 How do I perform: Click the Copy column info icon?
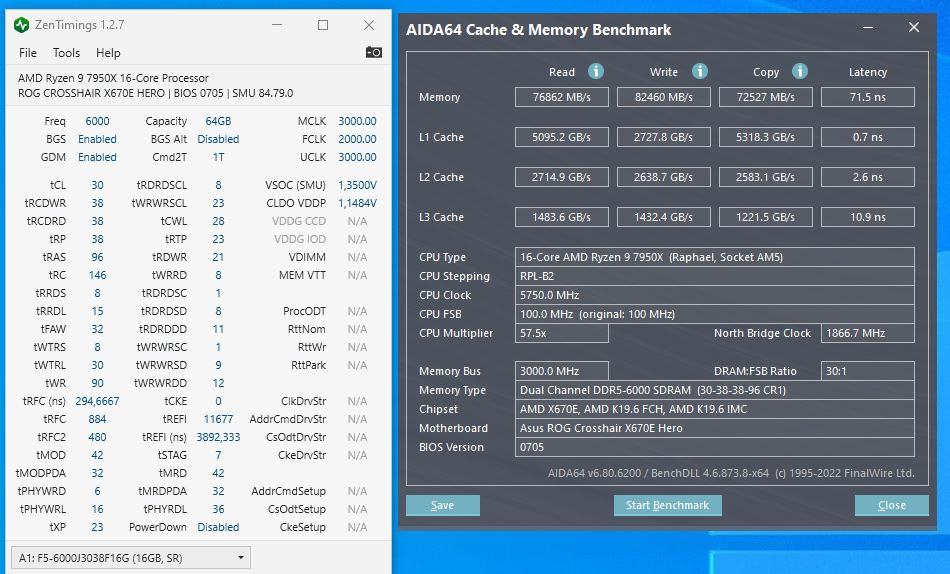(x=800, y=72)
